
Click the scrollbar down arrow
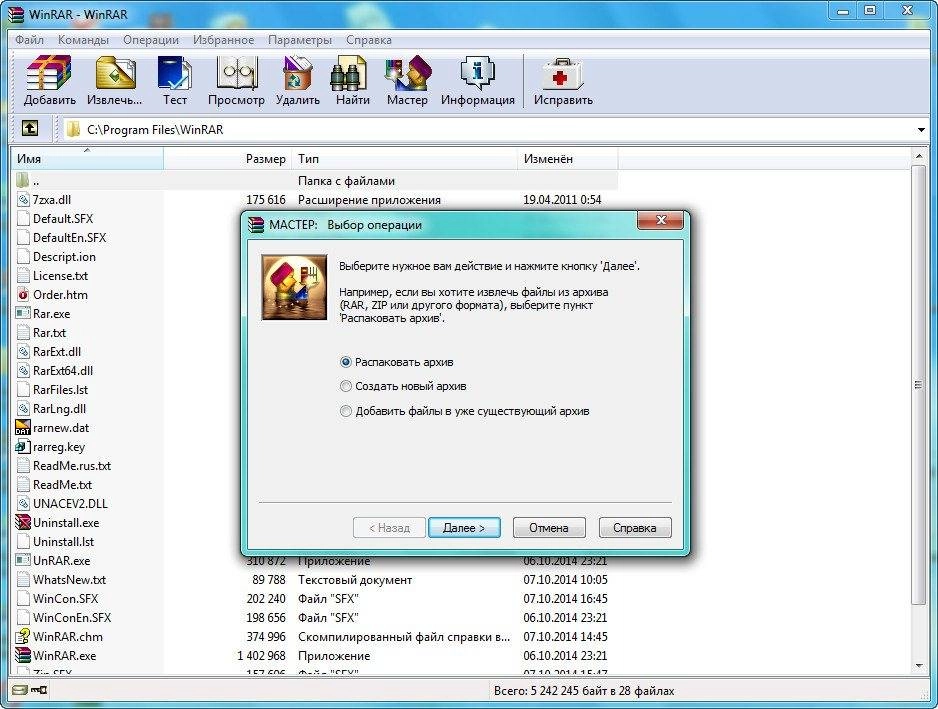919,665
